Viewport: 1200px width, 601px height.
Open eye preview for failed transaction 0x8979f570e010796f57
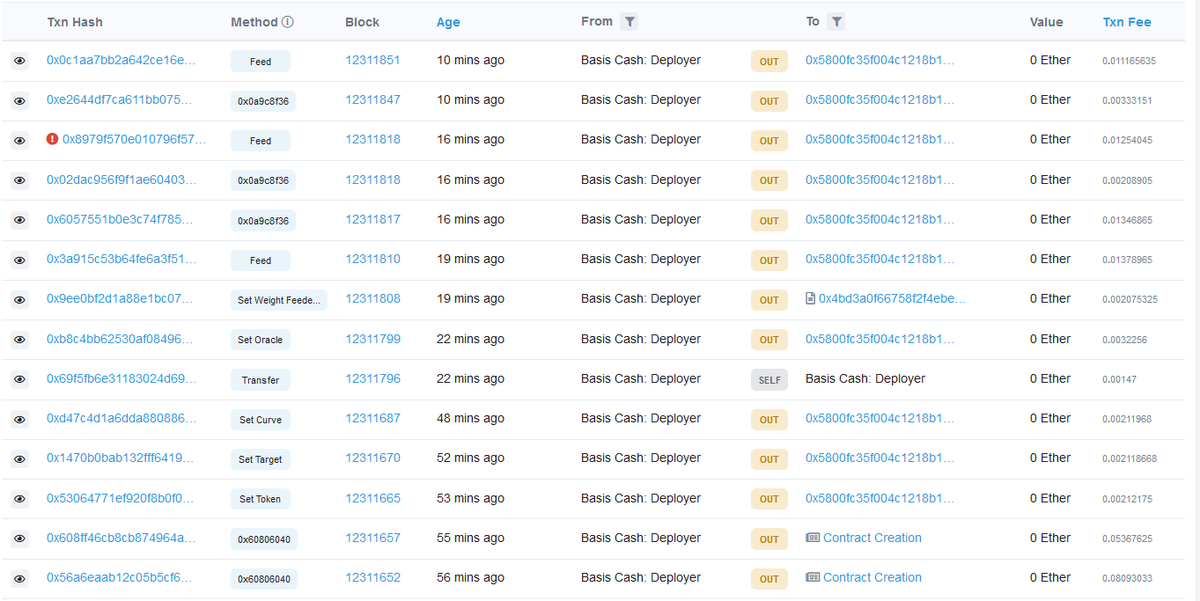point(19,141)
